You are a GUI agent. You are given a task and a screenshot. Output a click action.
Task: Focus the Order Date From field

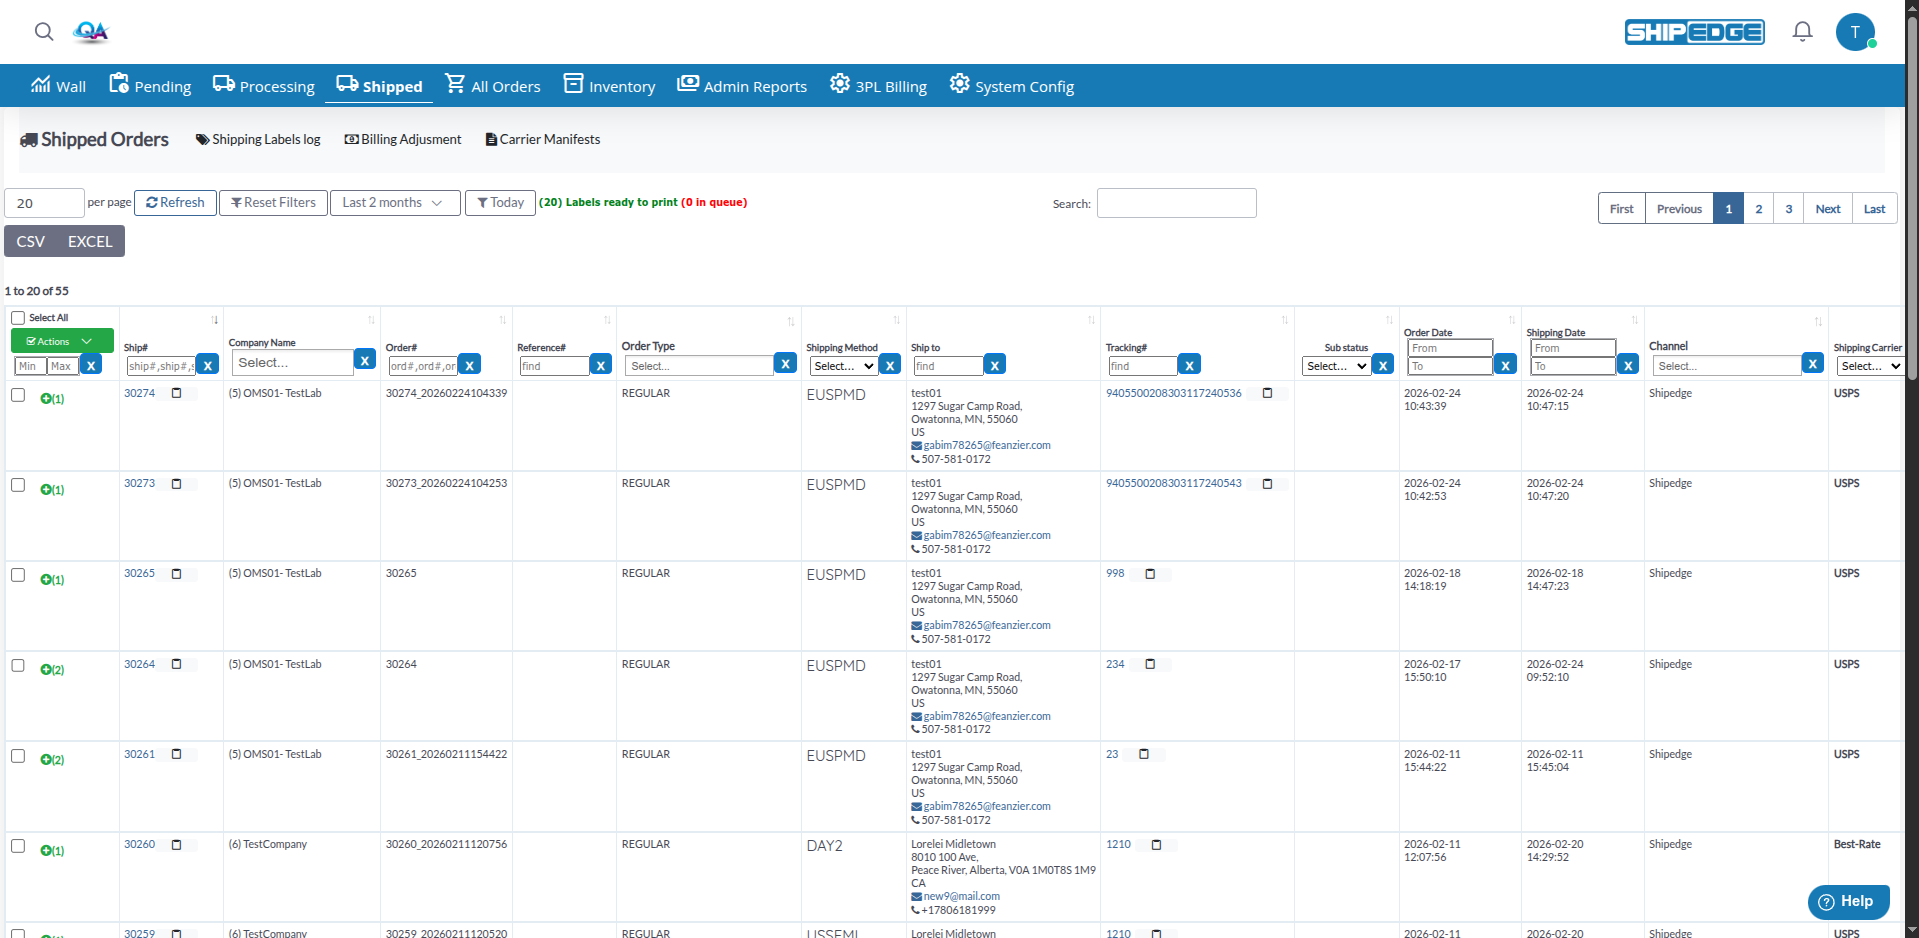coord(1449,348)
